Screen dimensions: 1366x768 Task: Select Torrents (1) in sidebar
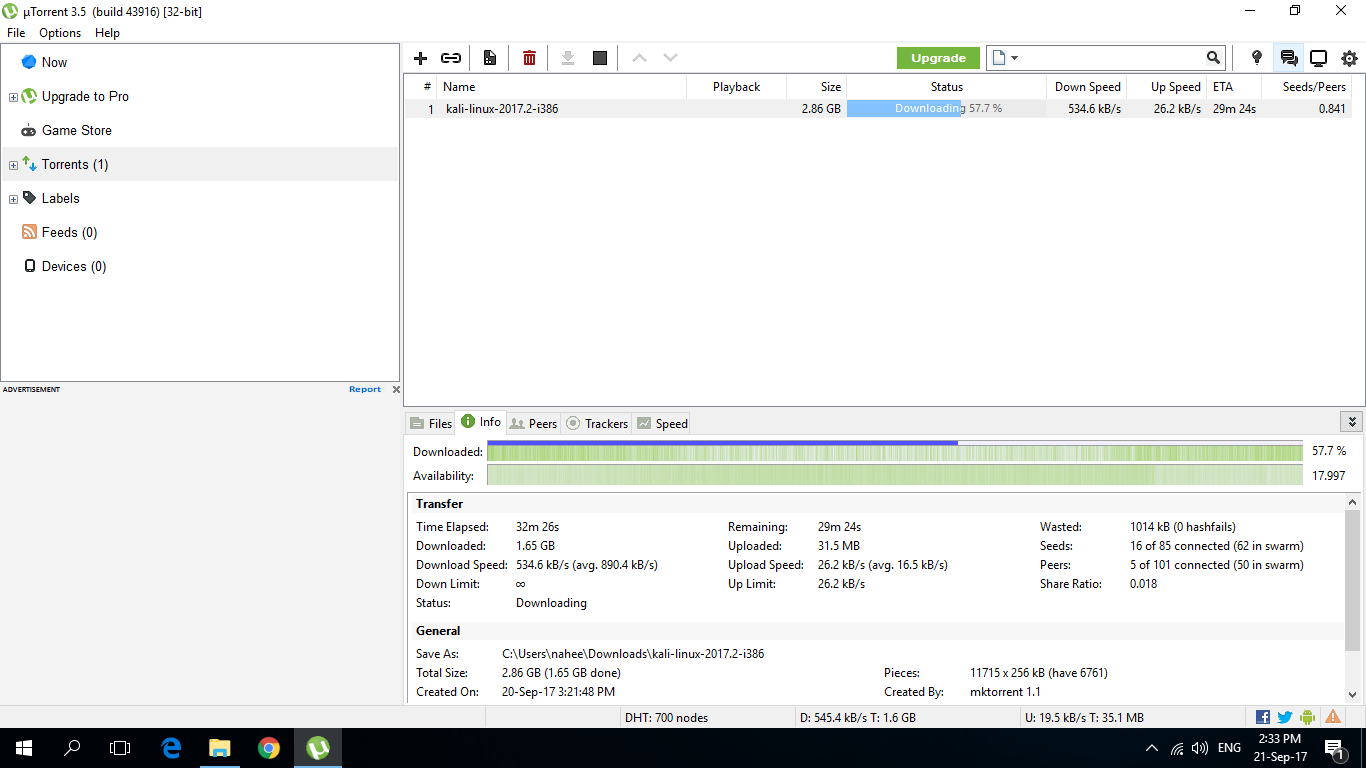75,164
